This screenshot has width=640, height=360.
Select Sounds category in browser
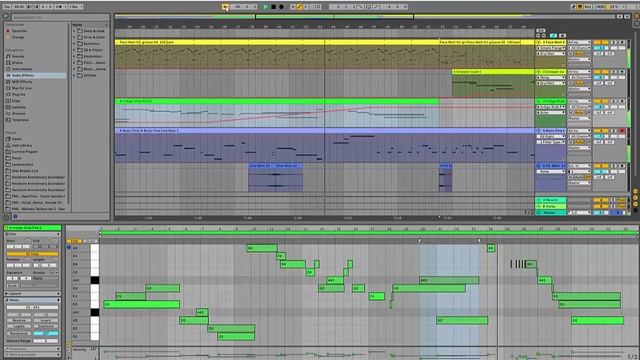point(18,56)
